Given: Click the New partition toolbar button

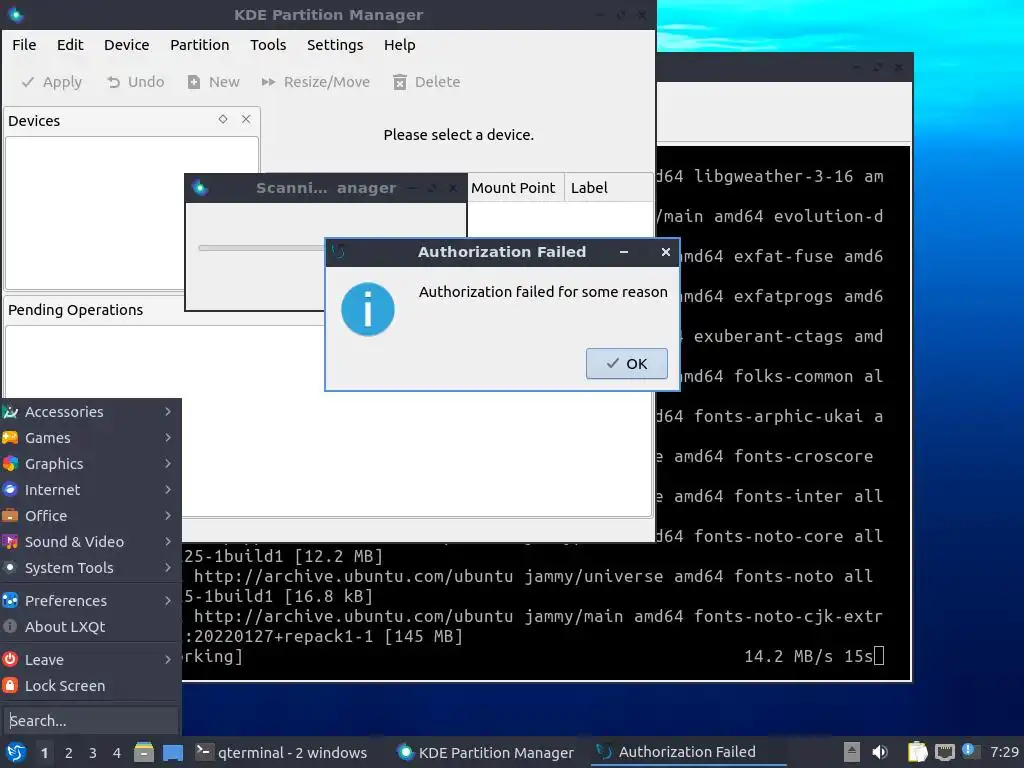Looking at the screenshot, I should pos(214,82).
